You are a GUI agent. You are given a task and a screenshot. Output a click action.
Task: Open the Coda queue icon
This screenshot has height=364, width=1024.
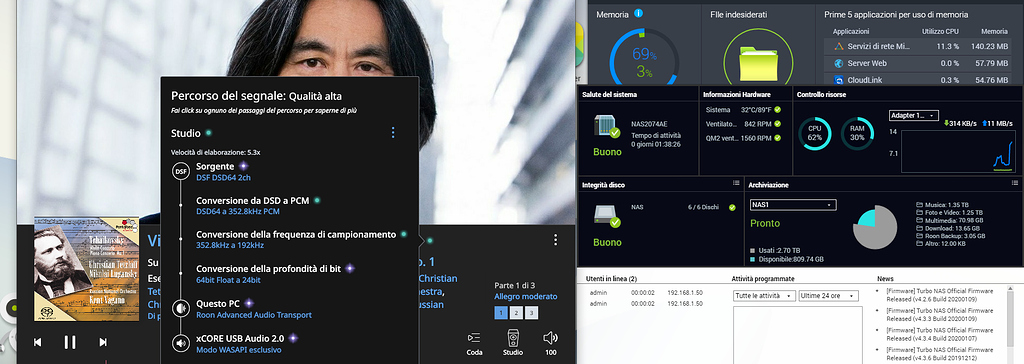point(474,338)
